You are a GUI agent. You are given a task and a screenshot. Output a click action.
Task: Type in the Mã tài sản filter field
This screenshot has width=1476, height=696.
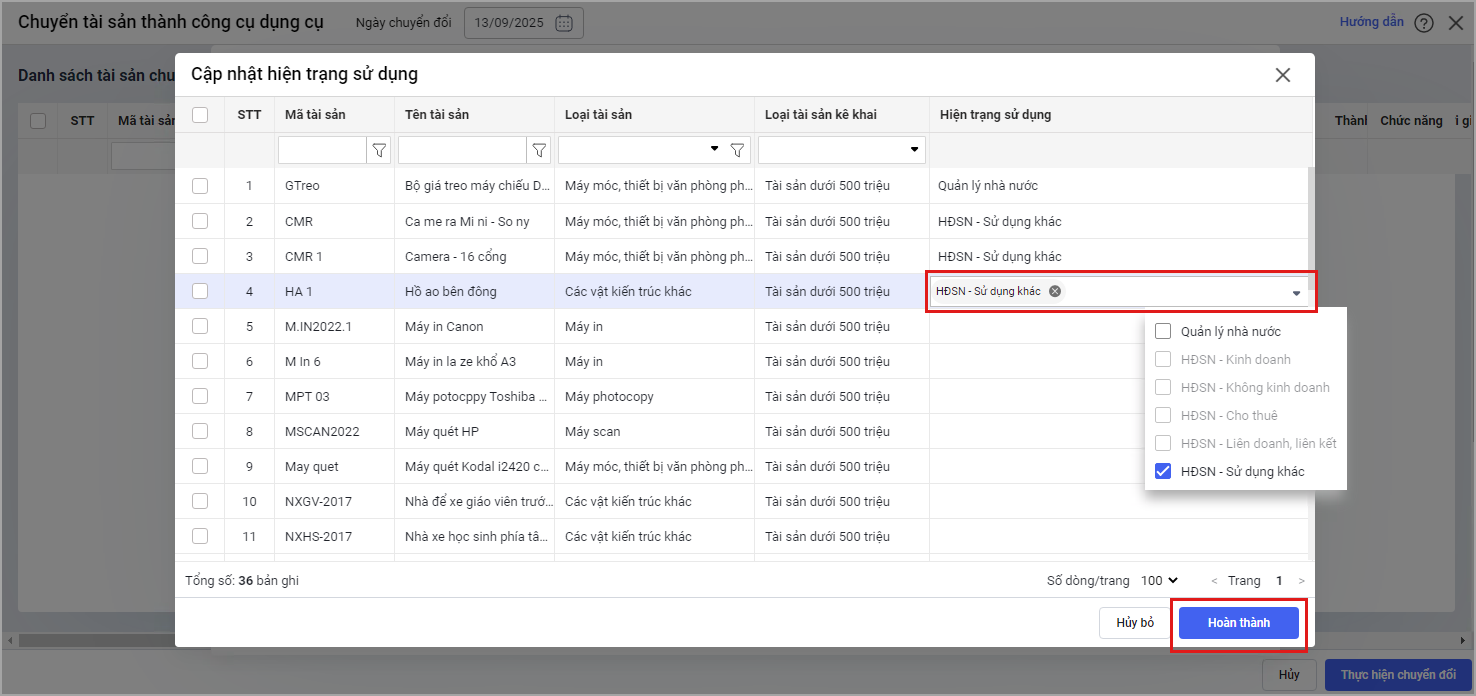[322, 150]
